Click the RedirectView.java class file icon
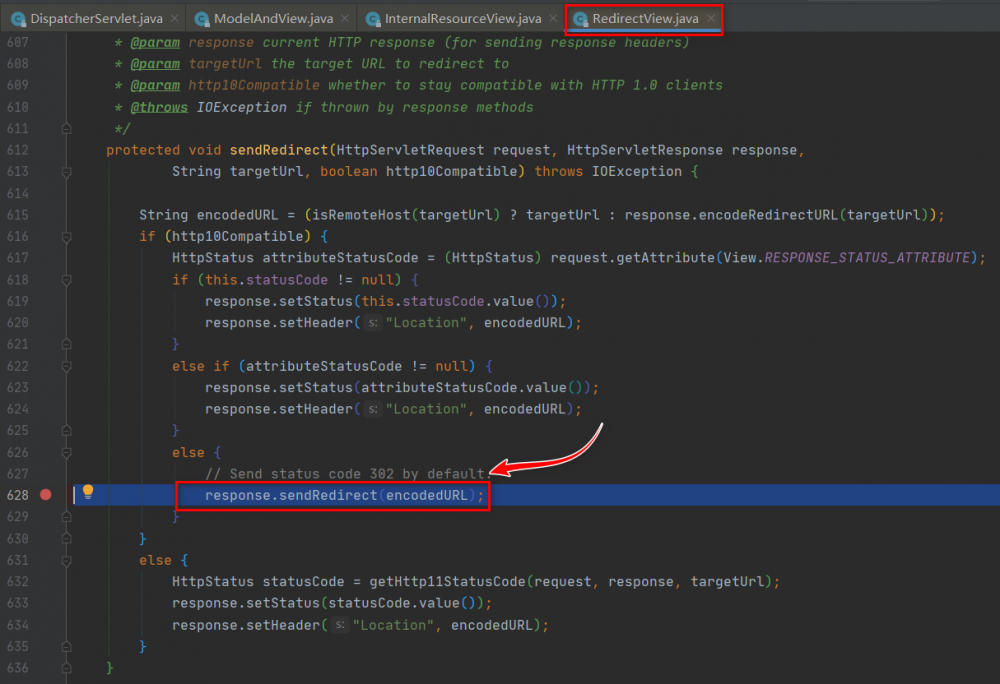Screen dimensions: 1000x684 click(580, 19)
